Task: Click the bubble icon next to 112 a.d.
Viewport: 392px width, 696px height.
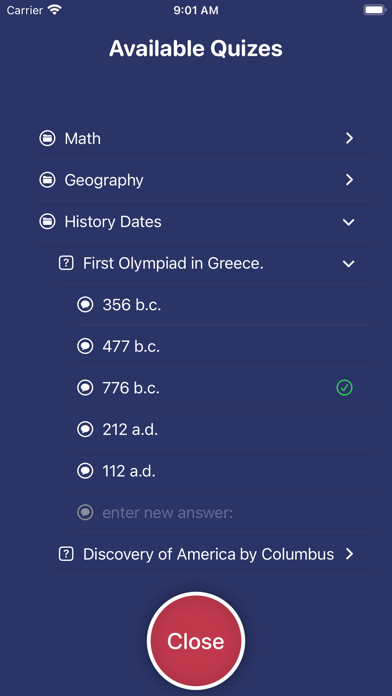Action: [x=85, y=471]
